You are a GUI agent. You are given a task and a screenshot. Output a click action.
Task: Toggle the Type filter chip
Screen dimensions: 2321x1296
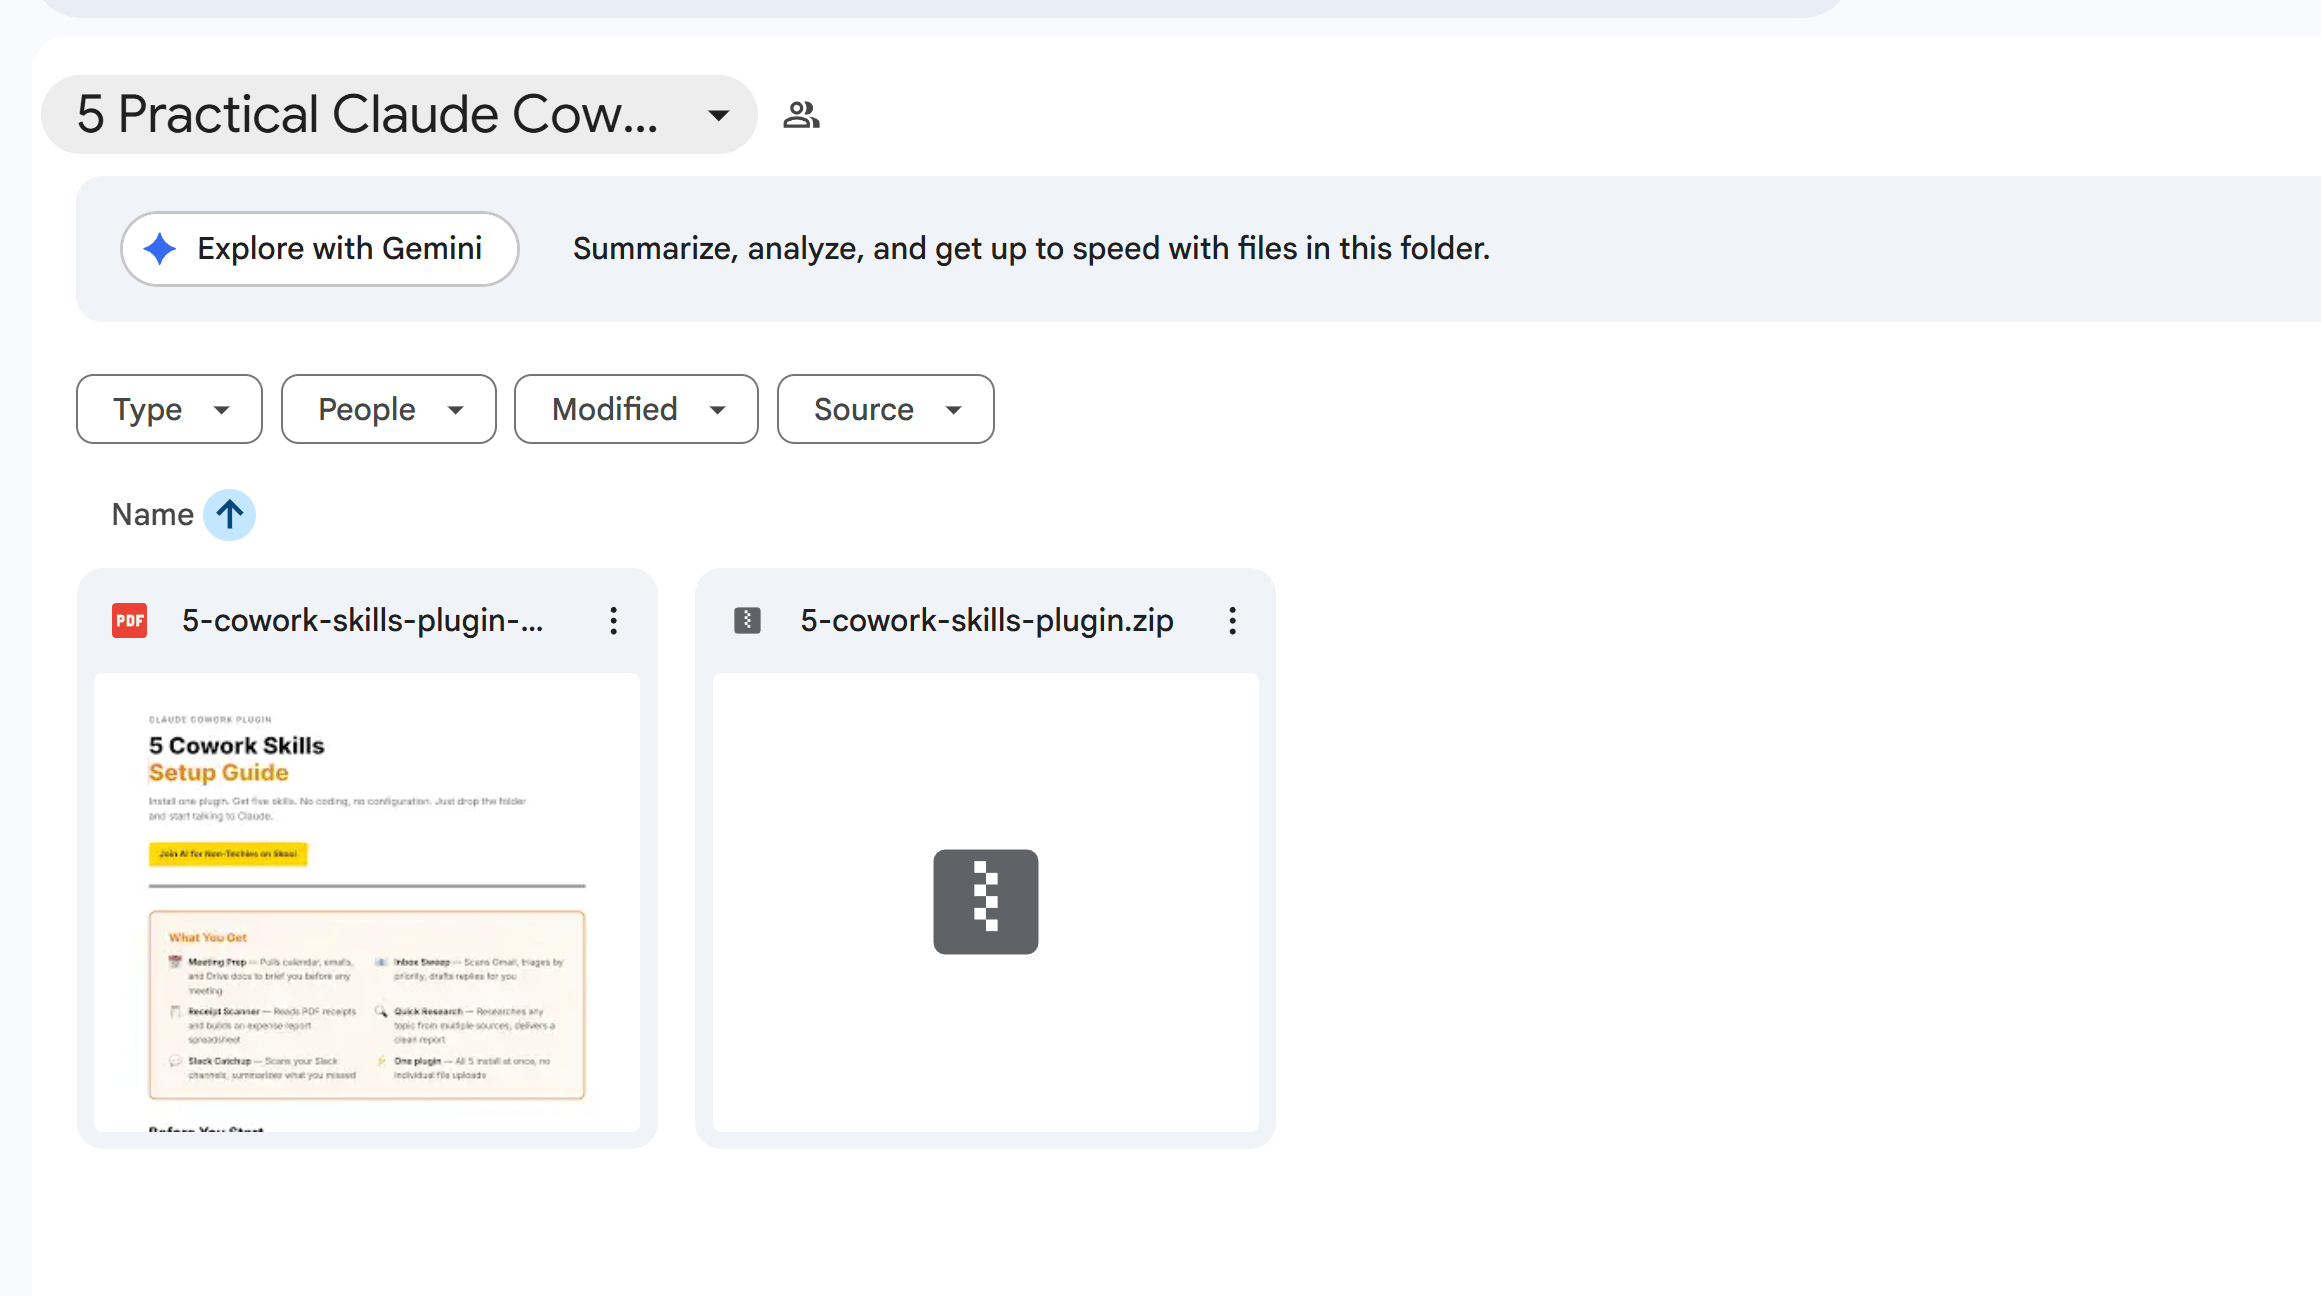coord(168,409)
